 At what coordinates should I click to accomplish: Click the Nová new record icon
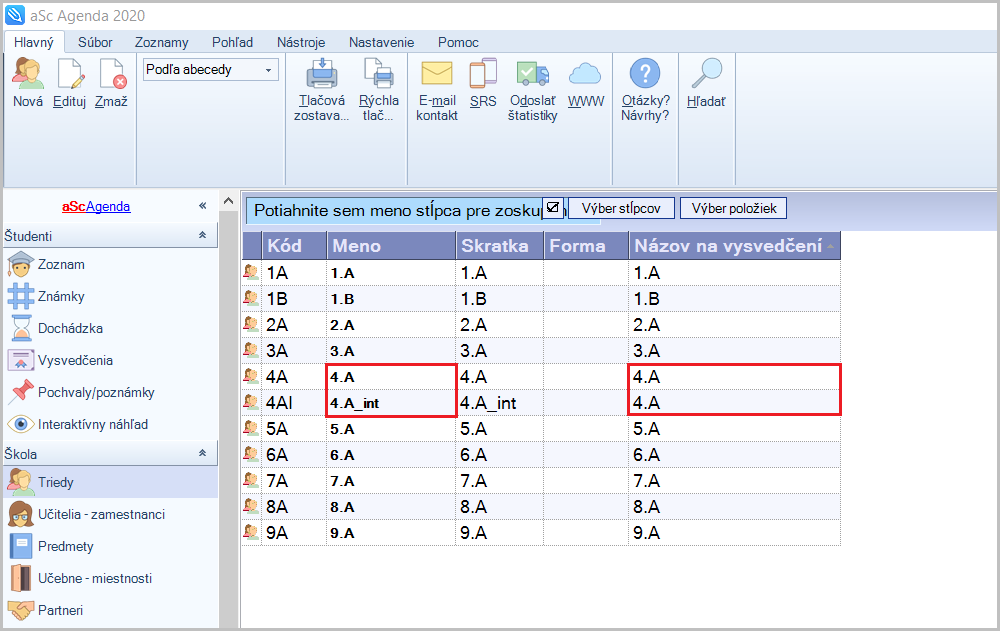28,75
